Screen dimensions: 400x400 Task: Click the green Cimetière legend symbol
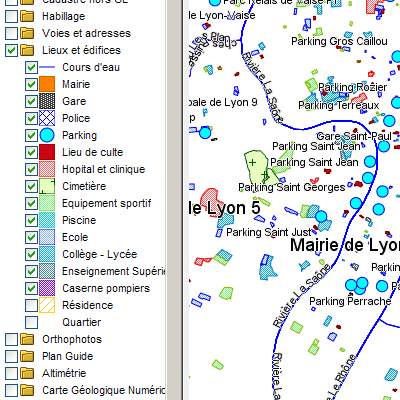pos(47,186)
